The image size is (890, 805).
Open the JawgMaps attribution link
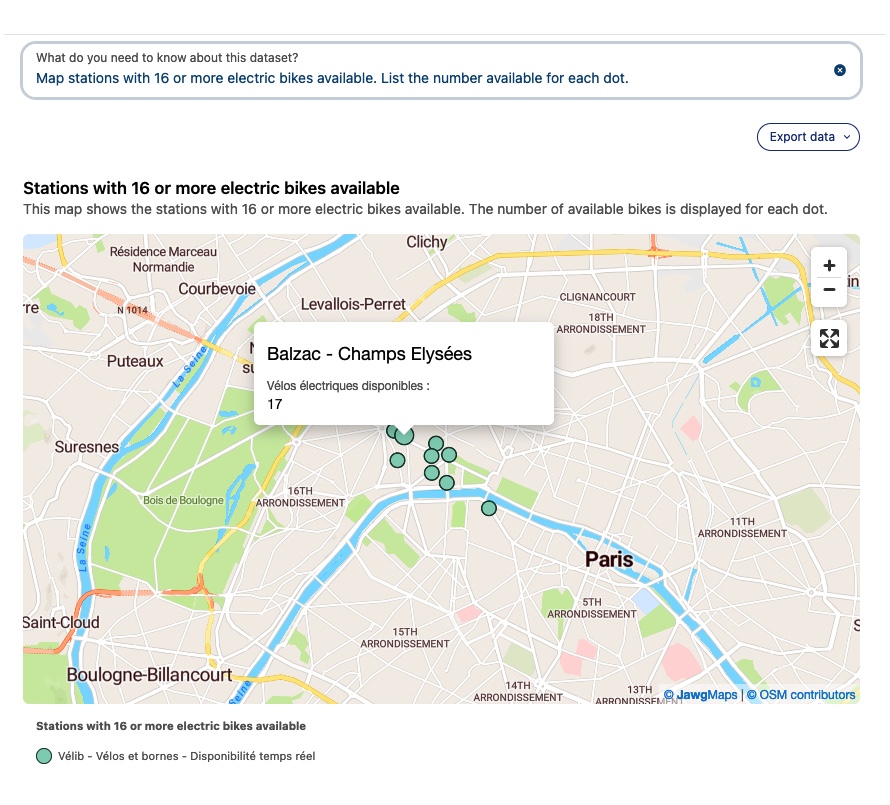(x=707, y=695)
